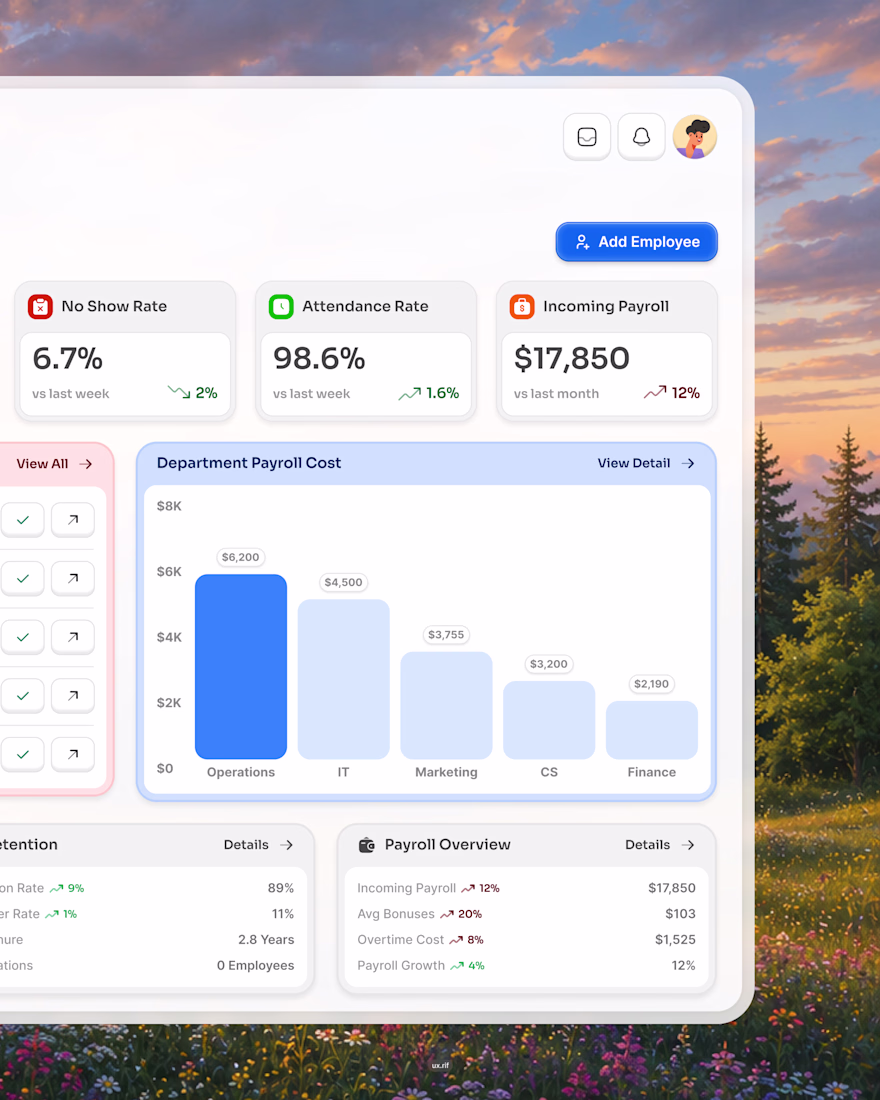This screenshot has width=880, height=1100.
Task: Click the 0 Employees value
Action: point(255,966)
